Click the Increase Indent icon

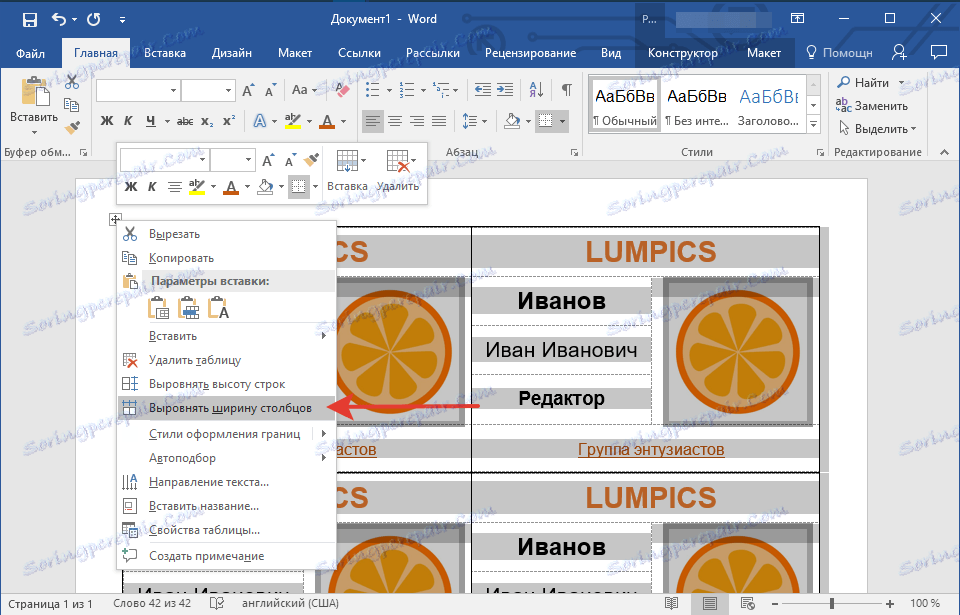tap(507, 90)
